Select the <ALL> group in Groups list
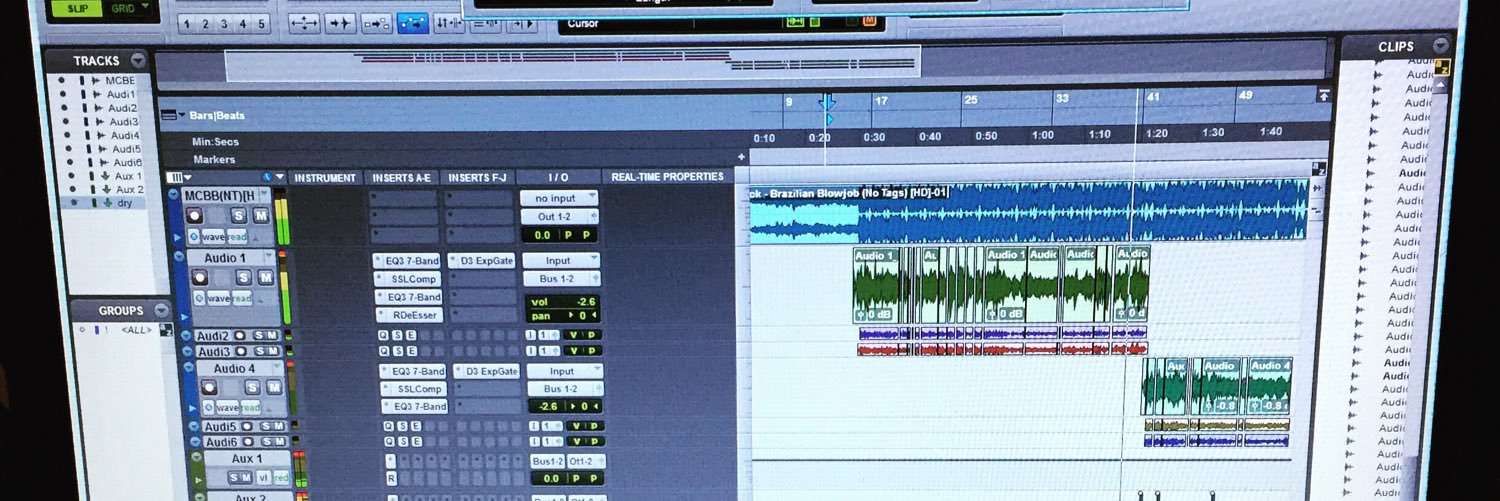The image size is (1500, 501). [135, 331]
